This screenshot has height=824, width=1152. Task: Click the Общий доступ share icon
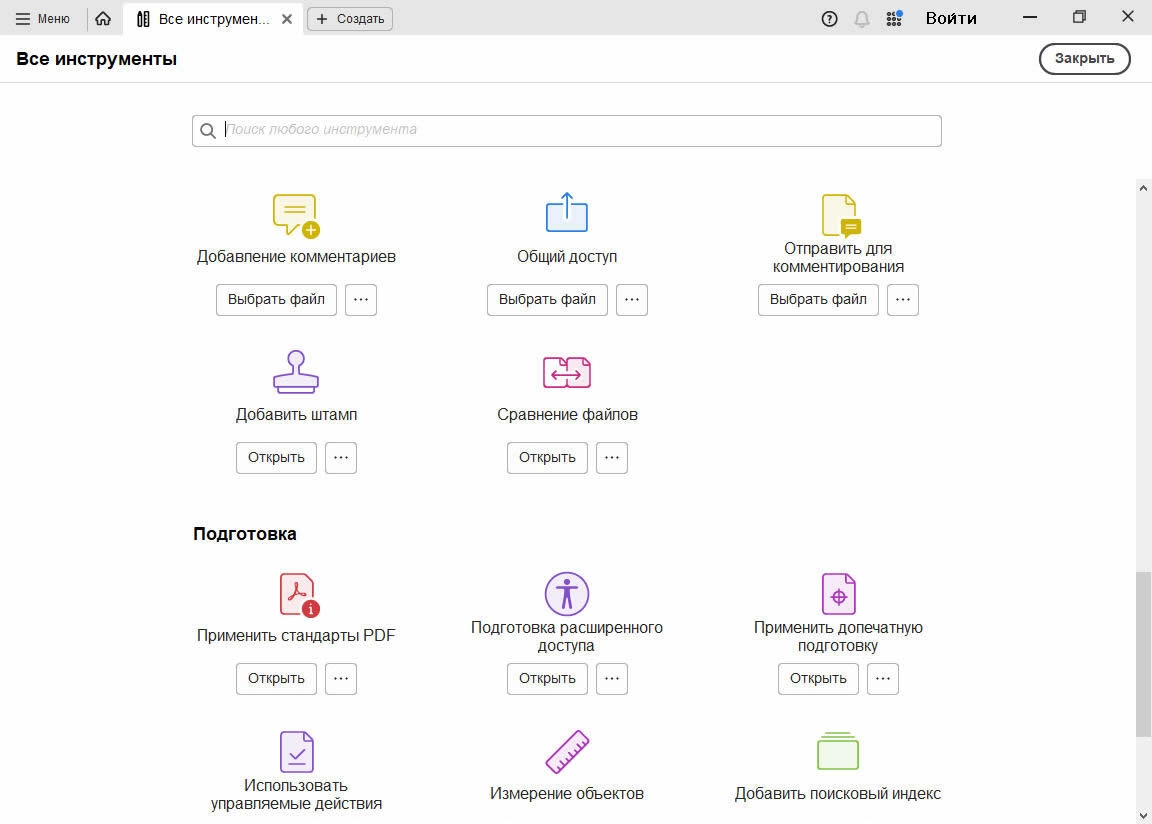click(x=566, y=213)
